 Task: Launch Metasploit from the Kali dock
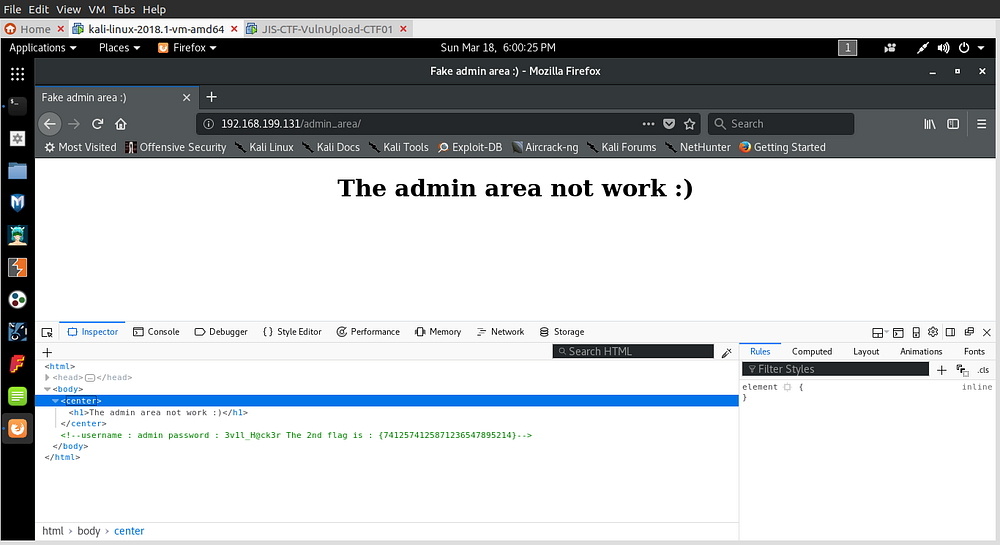tap(17, 203)
